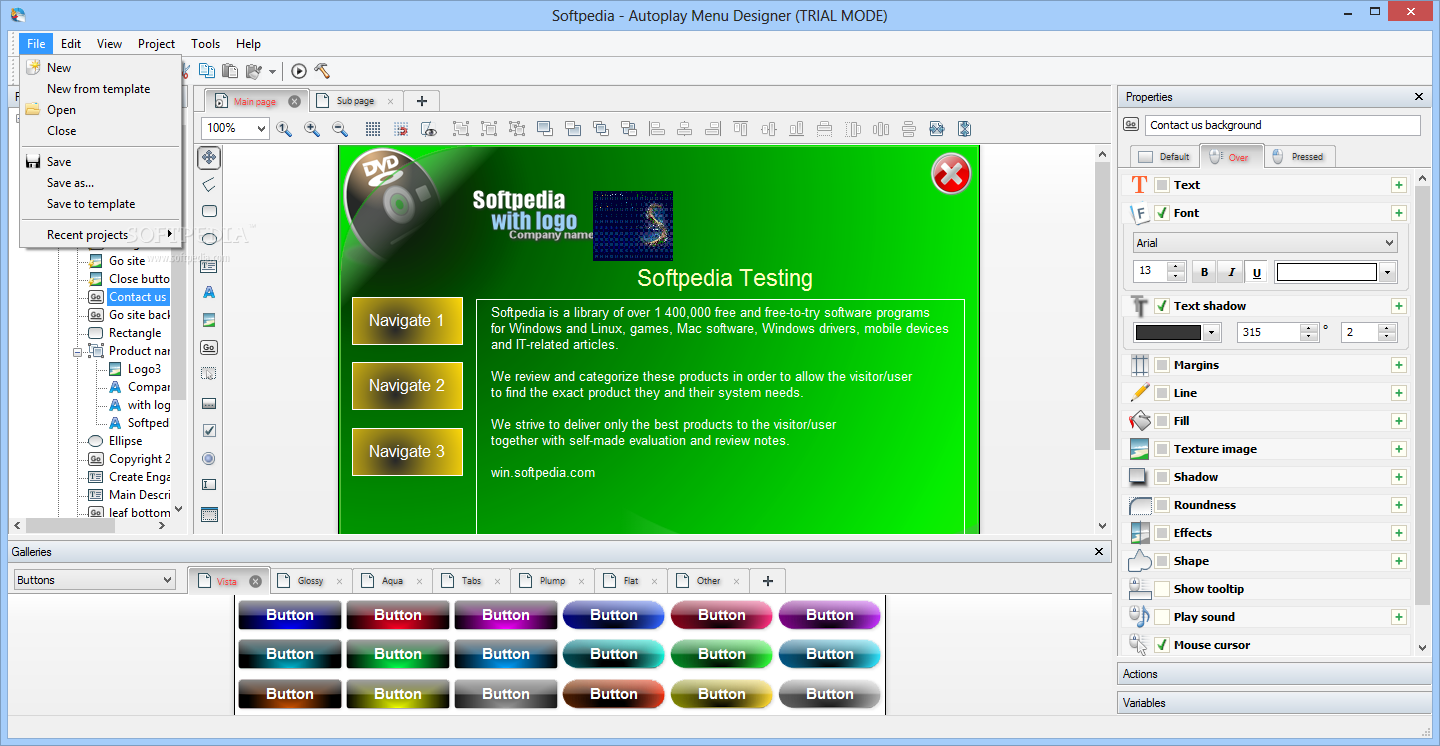Enable the Margins property checkbox
Viewport: 1440px width, 746px height.
pyautogui.click(x=1161, y=365)
